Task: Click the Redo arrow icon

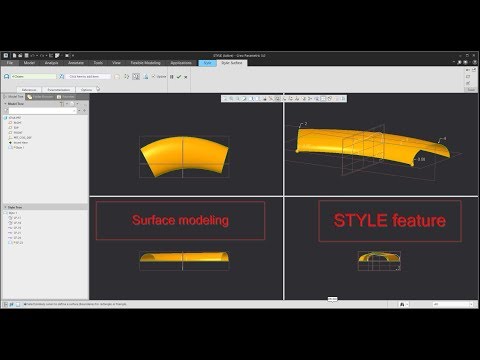Action: coord(42,55)
